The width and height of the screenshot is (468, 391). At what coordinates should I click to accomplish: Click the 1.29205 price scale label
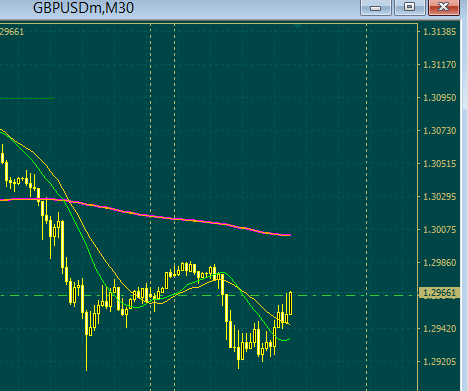439,362
